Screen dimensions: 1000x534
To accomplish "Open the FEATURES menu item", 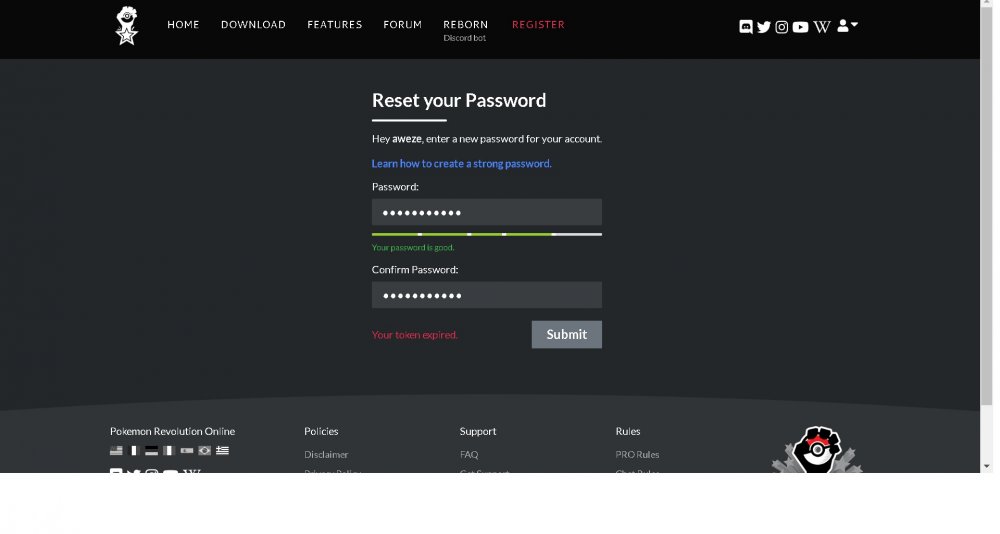I will click(334, 25).
